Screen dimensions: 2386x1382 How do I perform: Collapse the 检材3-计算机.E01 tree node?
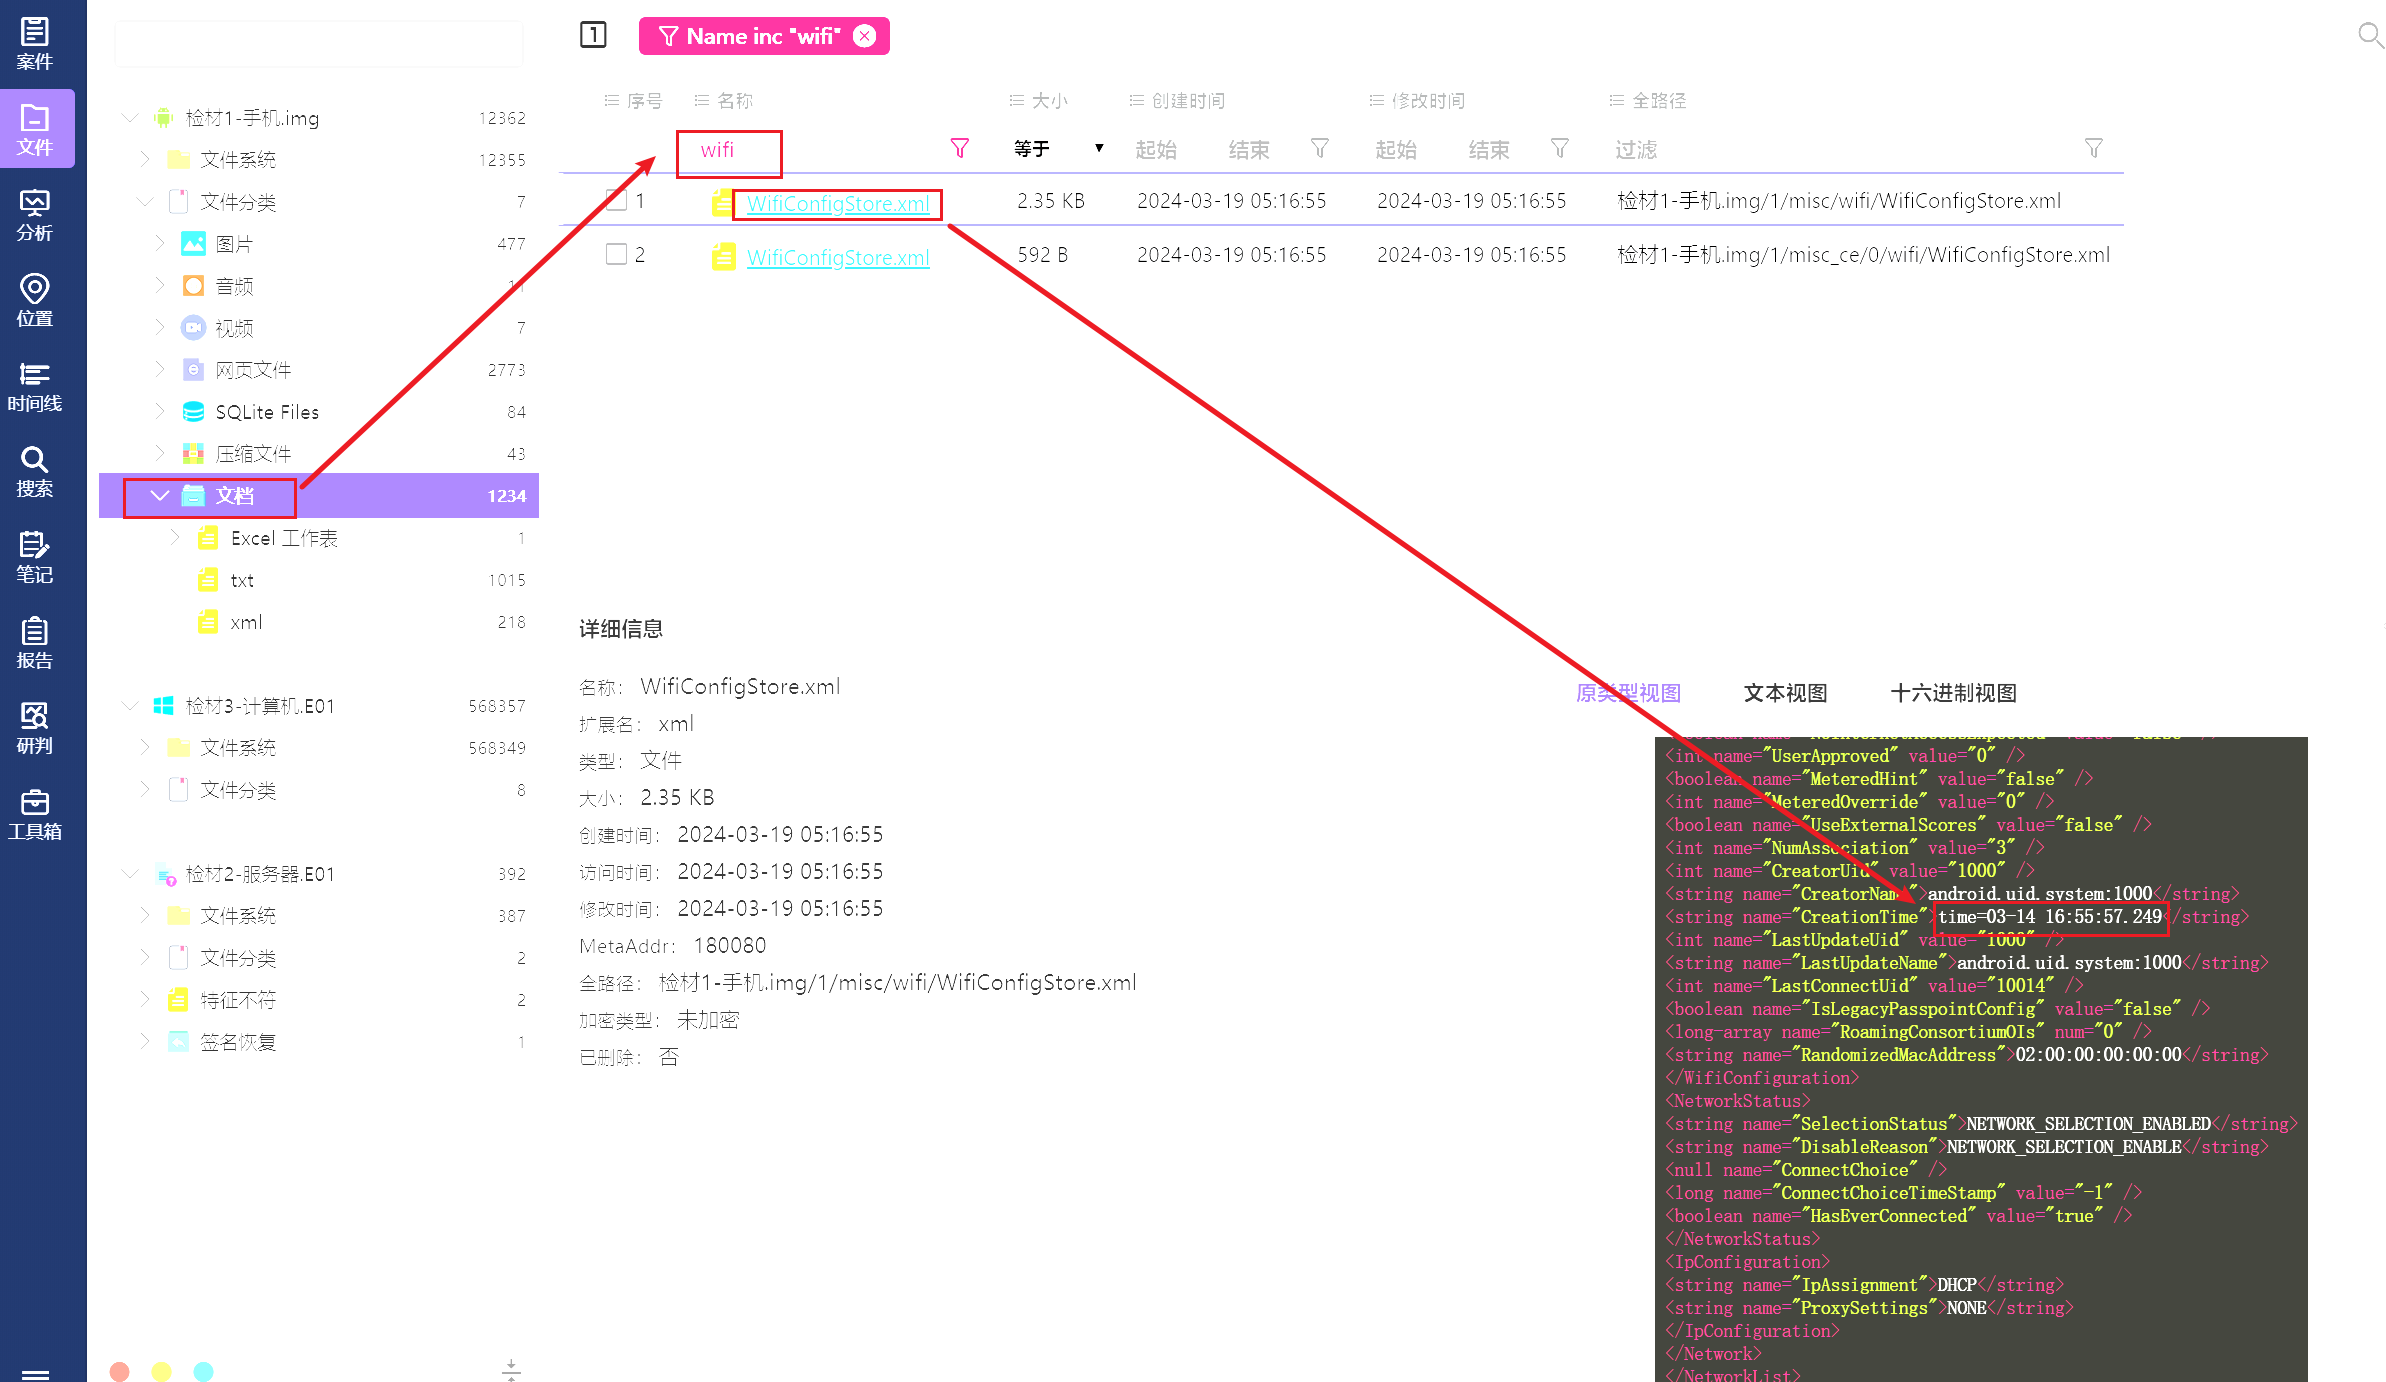tap(129, 706)
